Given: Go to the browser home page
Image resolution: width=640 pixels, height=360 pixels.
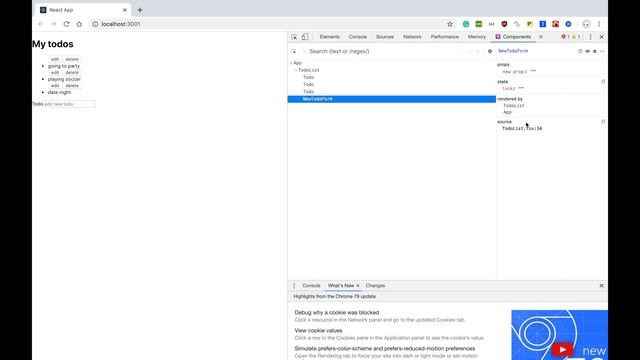Looking at the screenshot, I should tap(79, 24).
